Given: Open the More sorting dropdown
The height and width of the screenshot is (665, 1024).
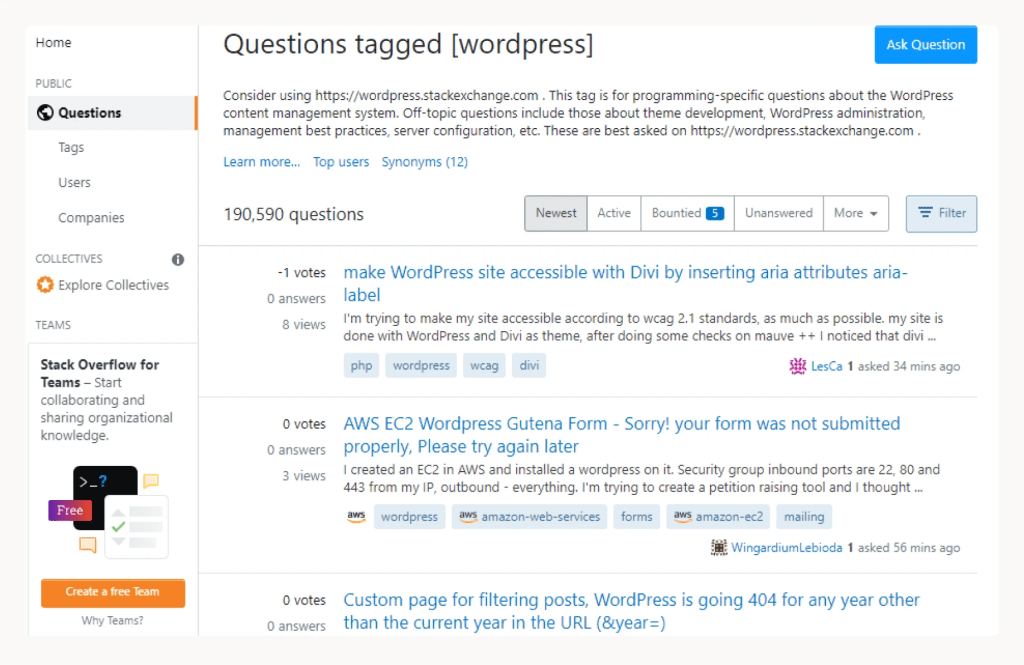Looking at the screenshot, I should pyautogui.click(x=856, y=213).
